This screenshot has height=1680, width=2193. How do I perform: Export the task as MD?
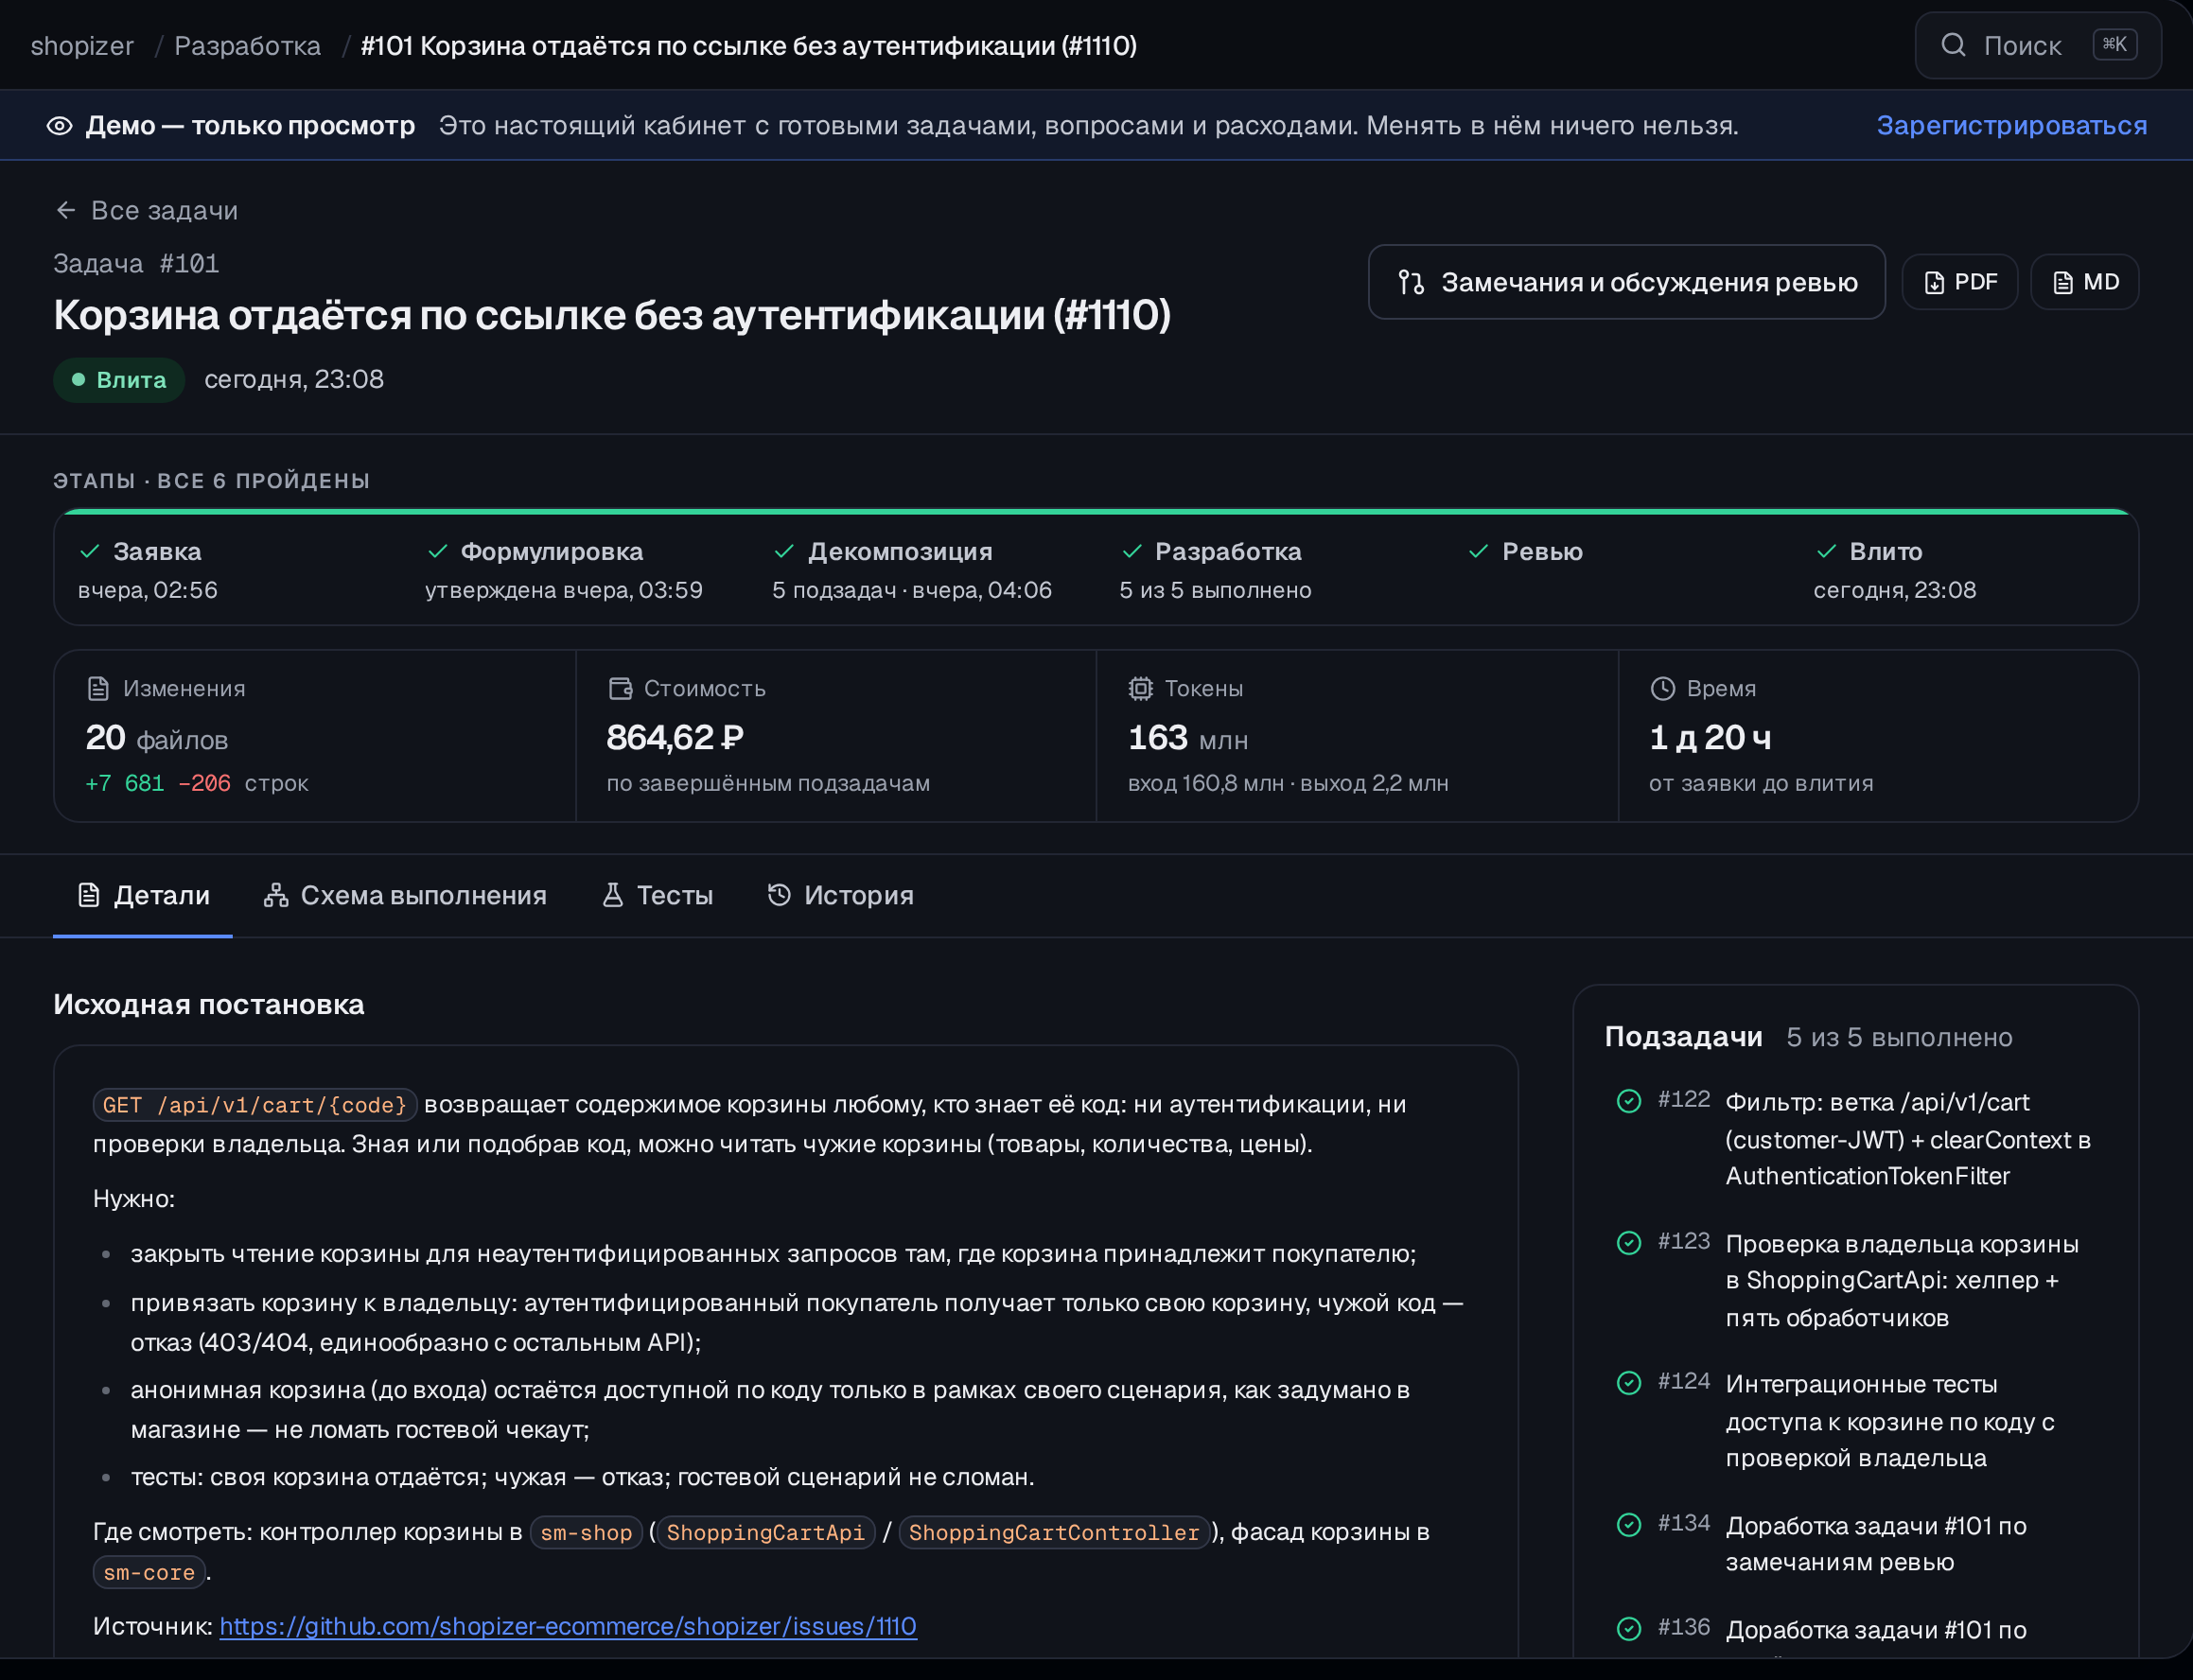2084,283
